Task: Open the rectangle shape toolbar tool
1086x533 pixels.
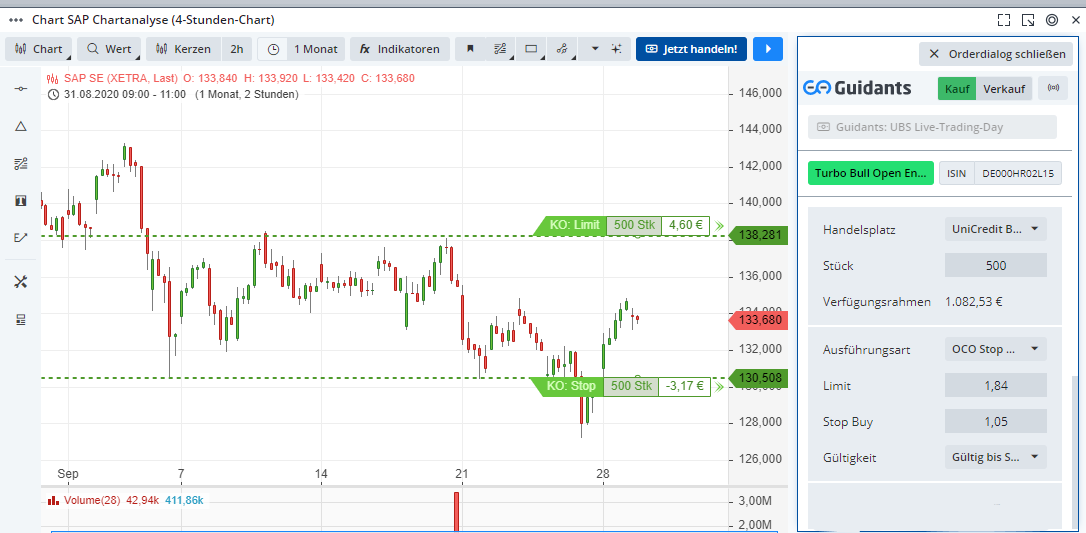Action: [x=531, y=49]
